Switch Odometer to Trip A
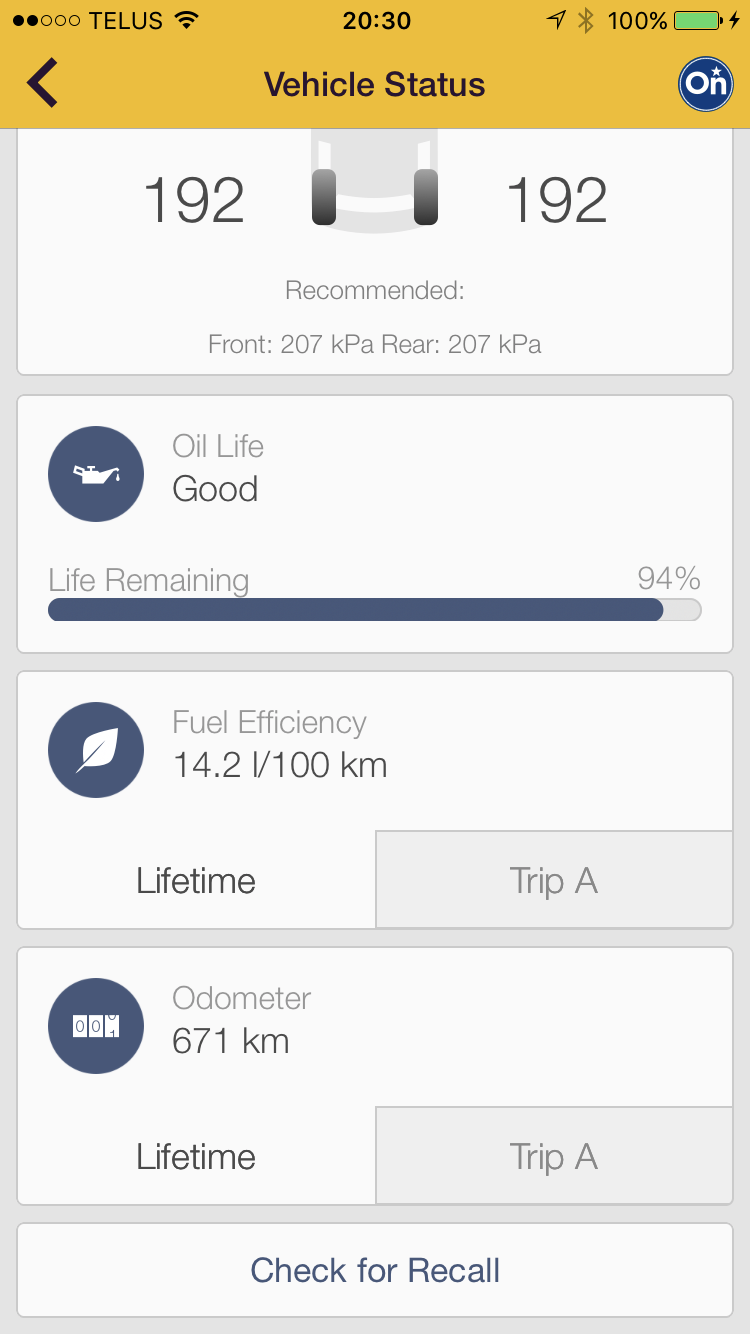Viewport: 750px width, 1334px height. click(554, 1157)
